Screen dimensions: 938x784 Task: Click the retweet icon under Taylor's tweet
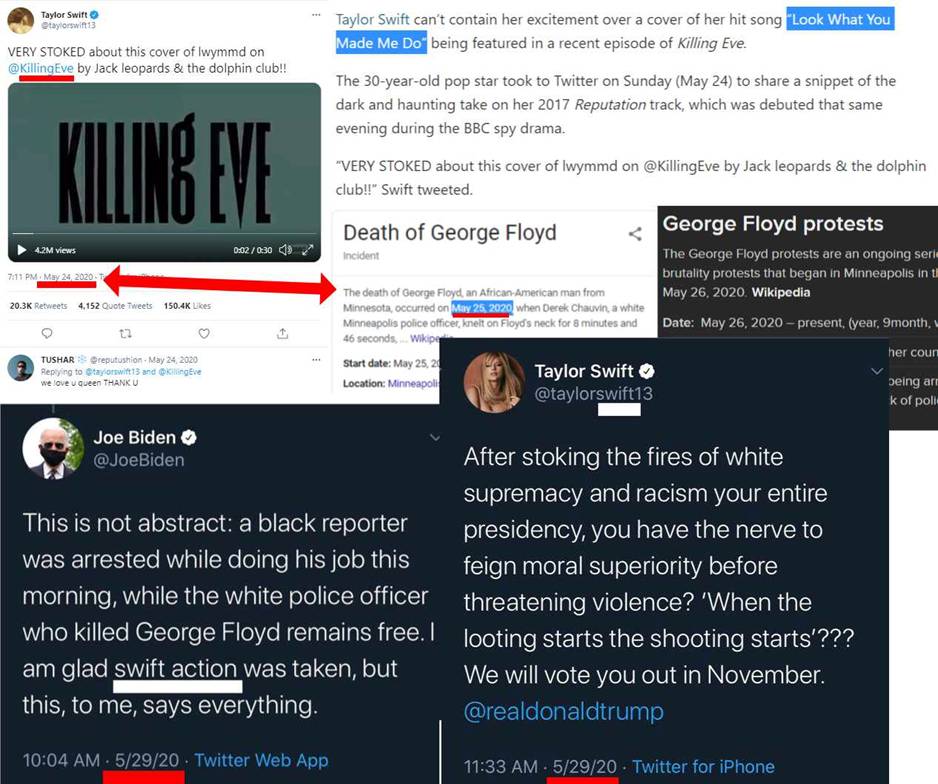(x=126, y=333)
